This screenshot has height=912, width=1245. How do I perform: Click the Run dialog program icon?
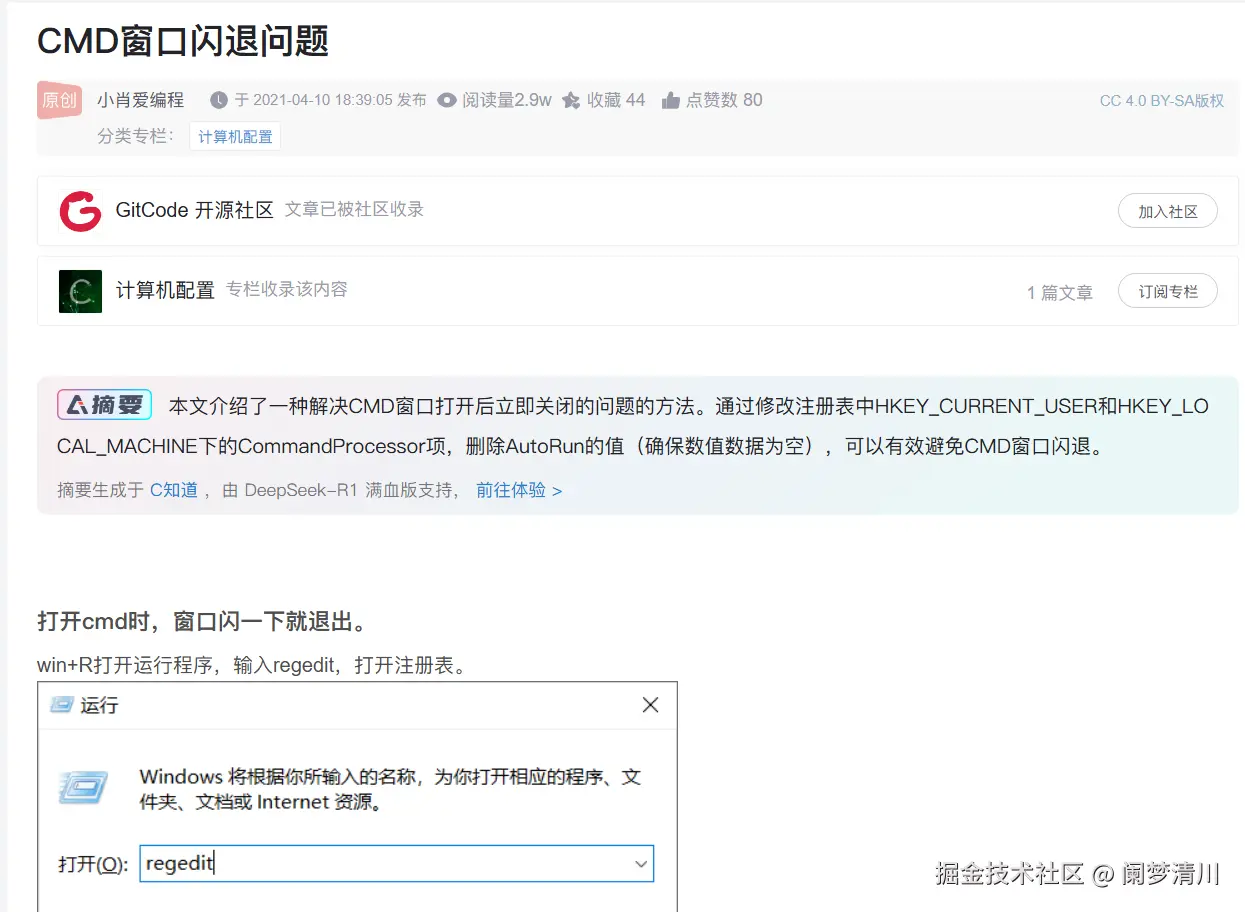[83, 788]
